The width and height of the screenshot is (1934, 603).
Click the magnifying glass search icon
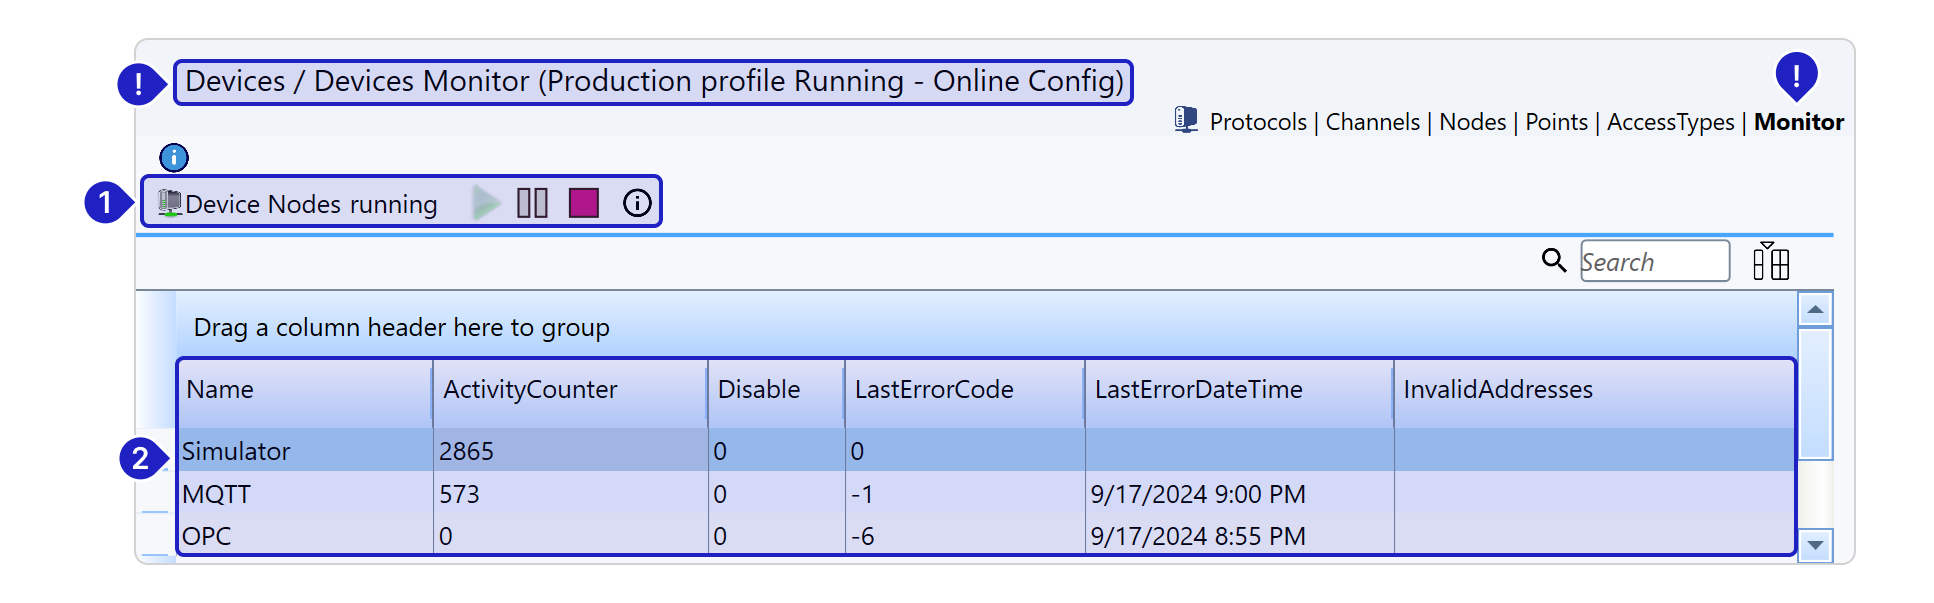point(1553,261)
